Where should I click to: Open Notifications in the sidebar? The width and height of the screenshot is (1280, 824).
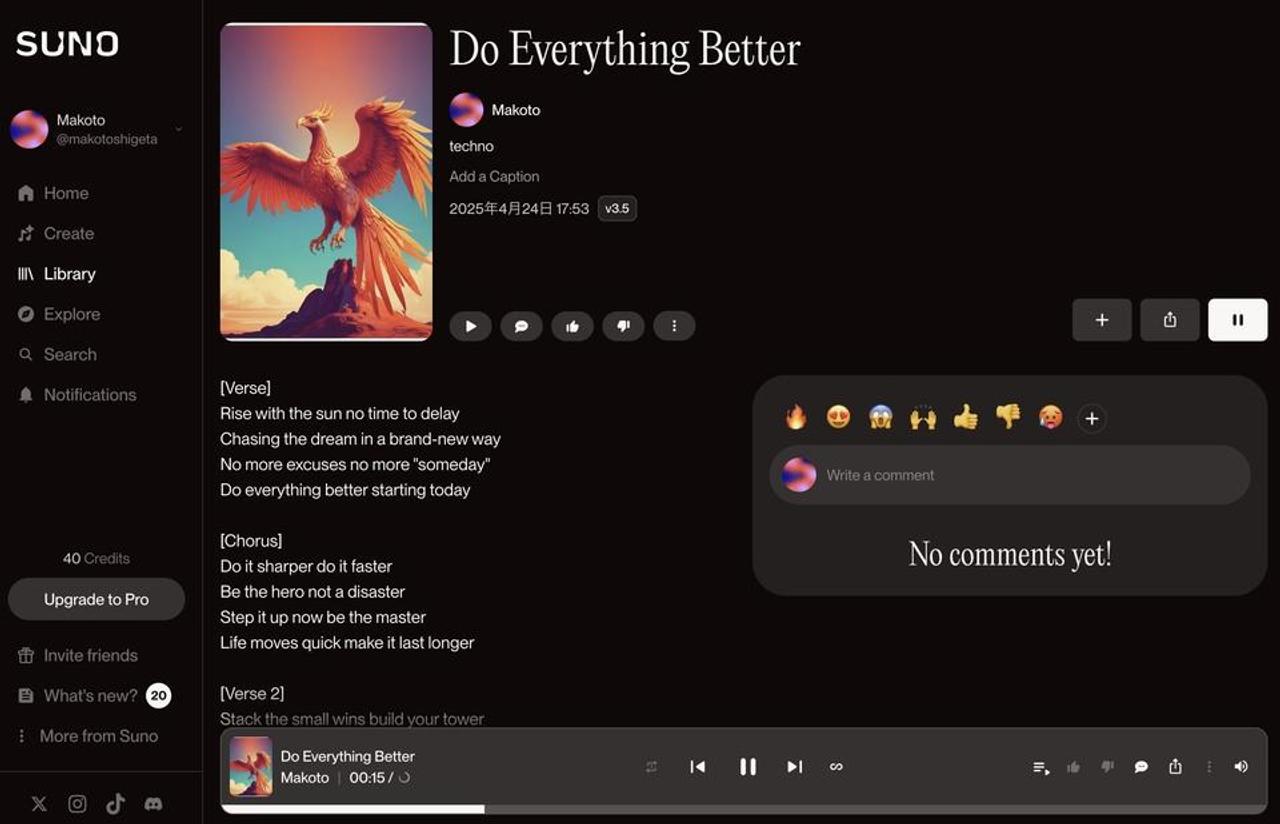(89, 394)
